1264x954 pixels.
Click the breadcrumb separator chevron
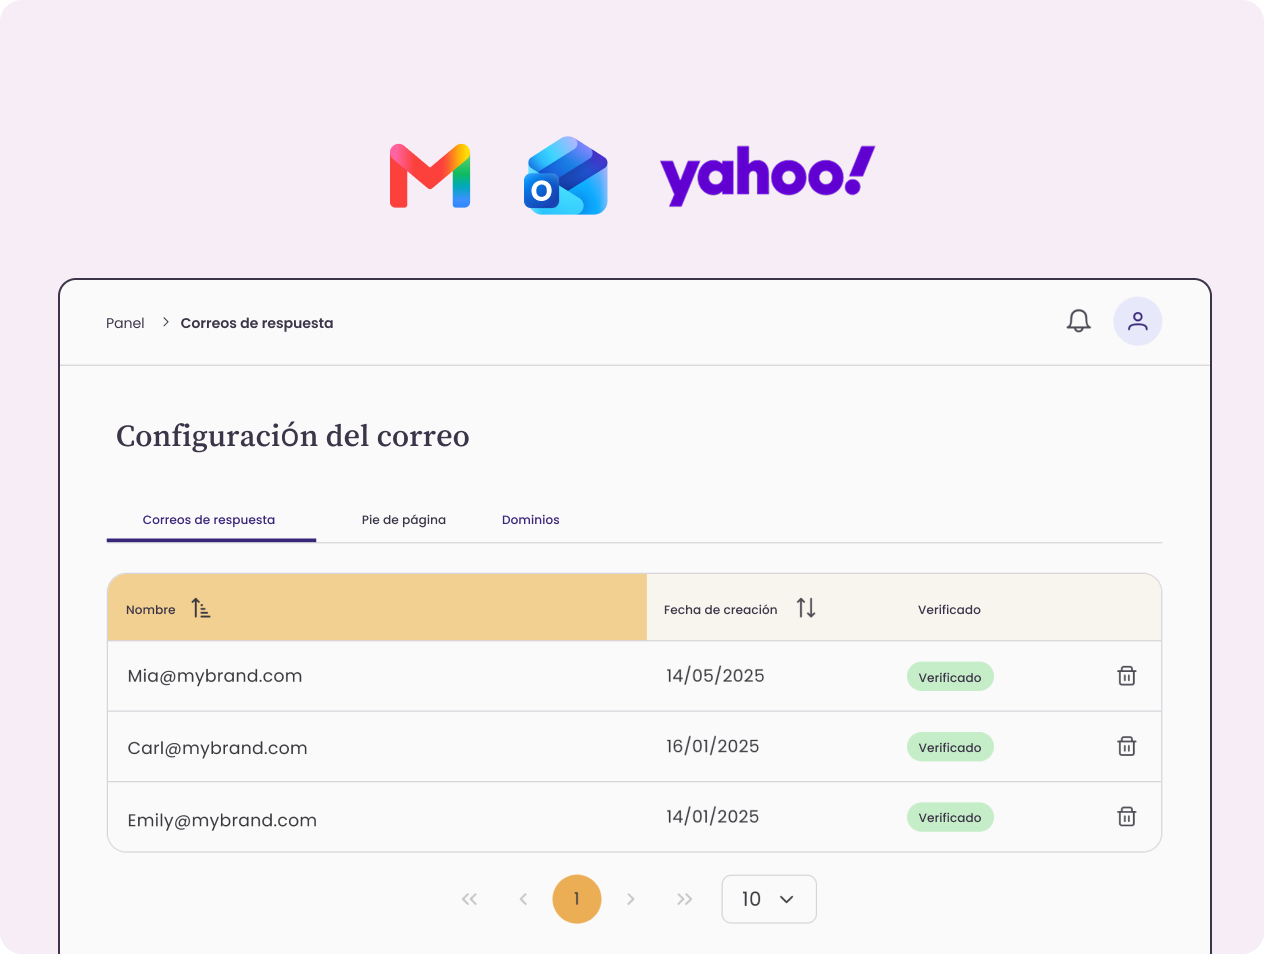click(166, 322)
